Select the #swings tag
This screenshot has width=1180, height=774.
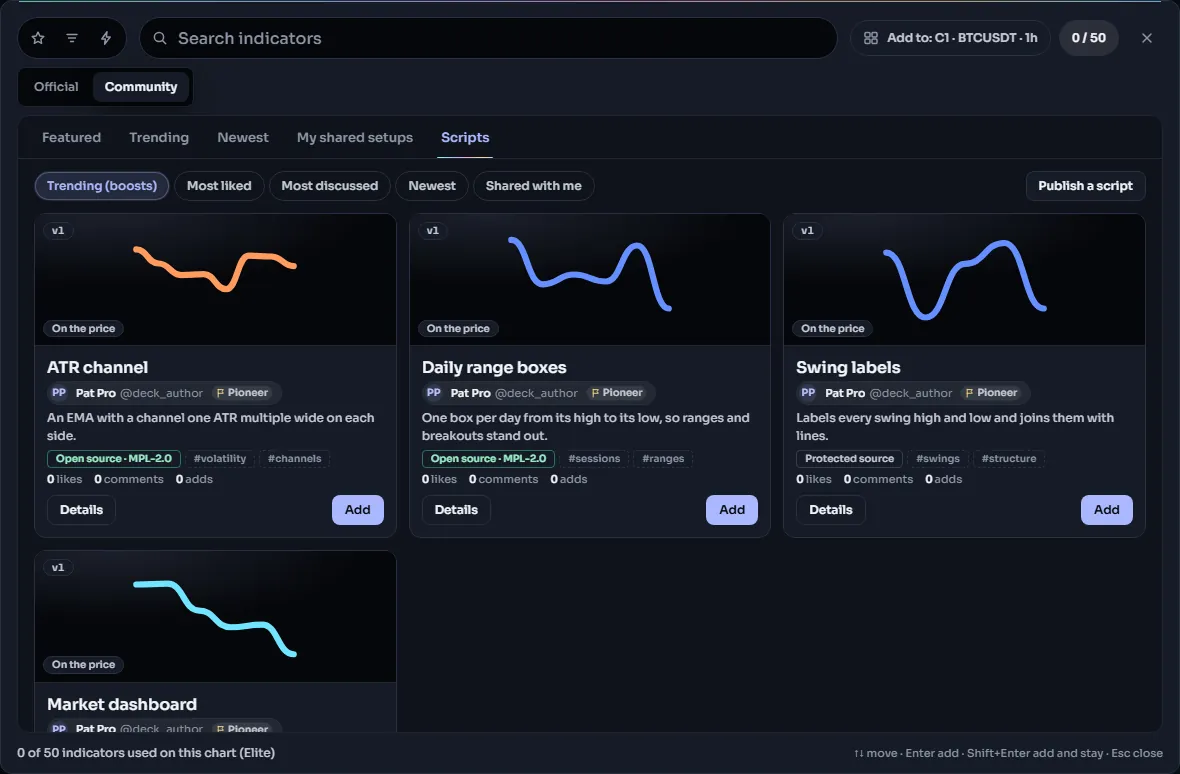point(938,459)
